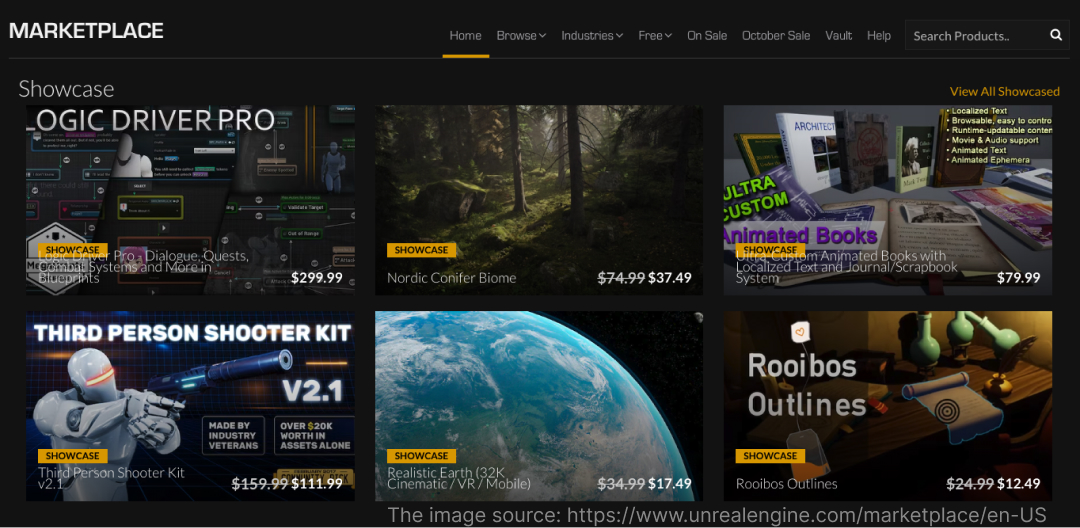Open the On Sale page
The height and width of the screenshot is (528, 1080).
(707, 36)
